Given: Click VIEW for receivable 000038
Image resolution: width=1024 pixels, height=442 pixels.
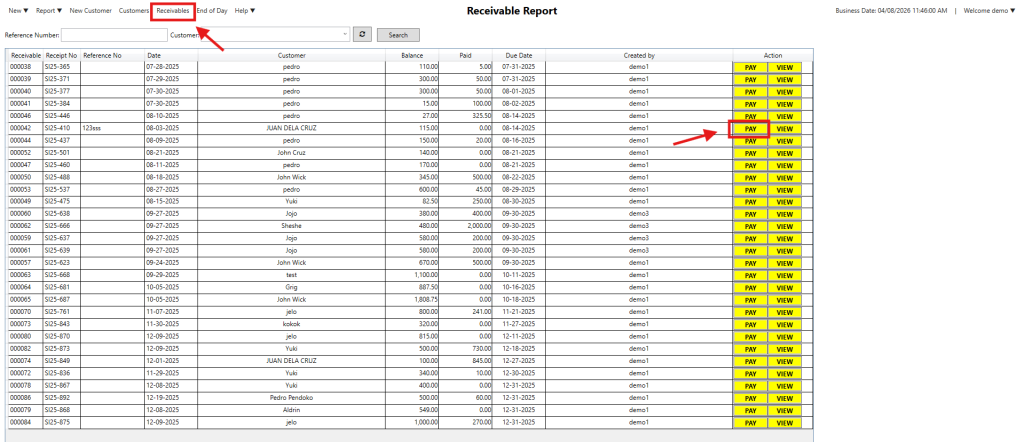Looking at the screenshot, I should tap(784, 67).
